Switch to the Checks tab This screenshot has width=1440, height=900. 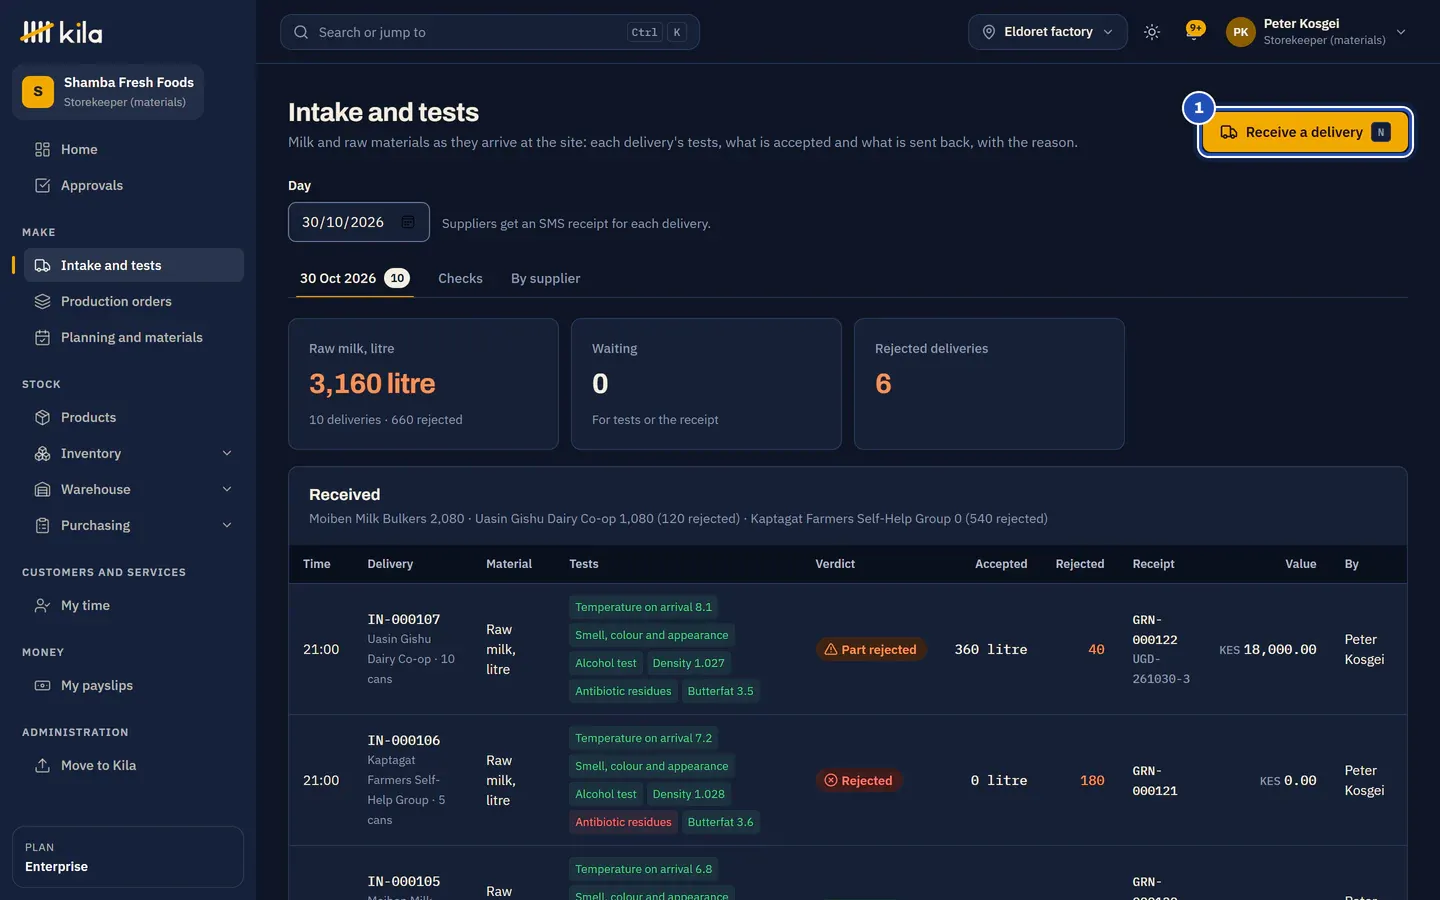tap(460, 278)
